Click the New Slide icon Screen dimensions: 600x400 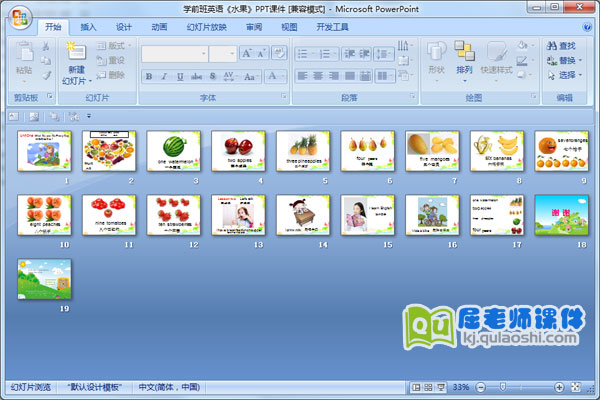(76, 51)
